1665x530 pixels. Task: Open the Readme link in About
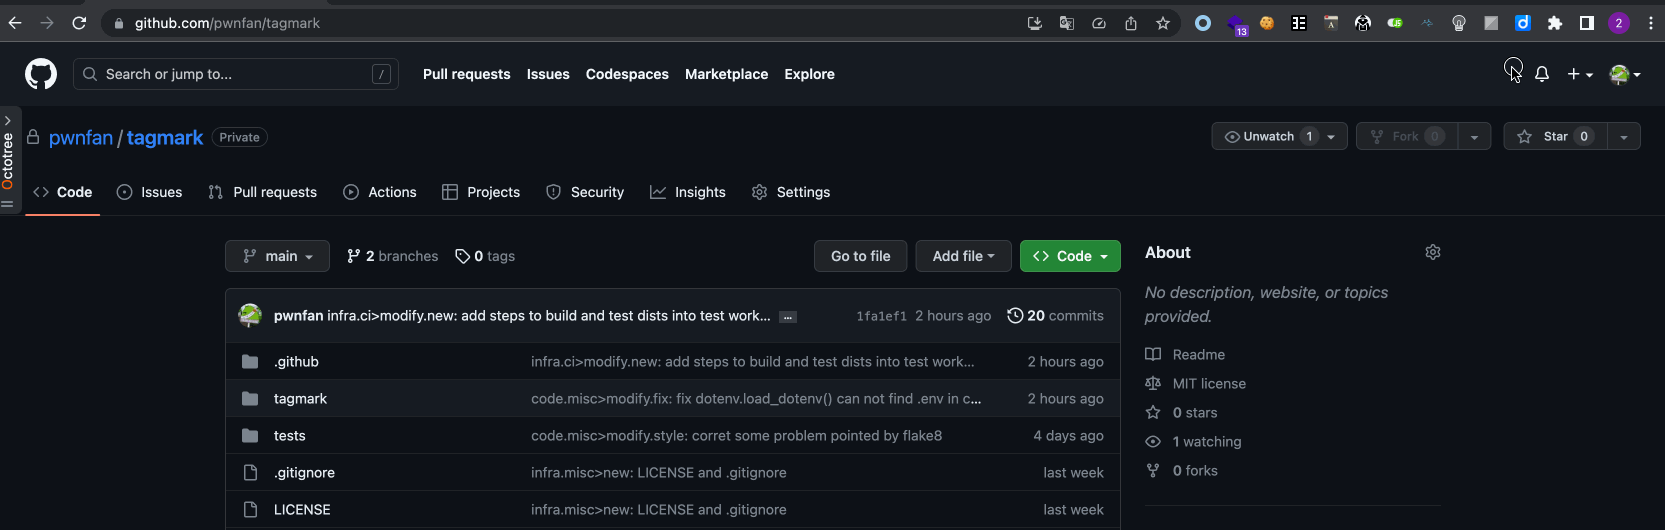1185,355
